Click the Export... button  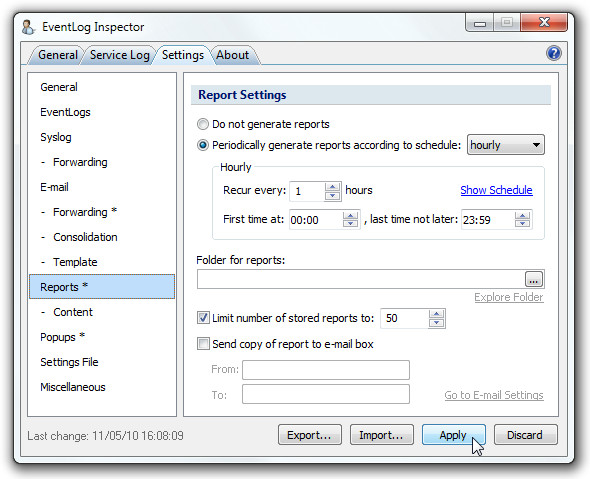pyautogui.click(x=310, y=435)
